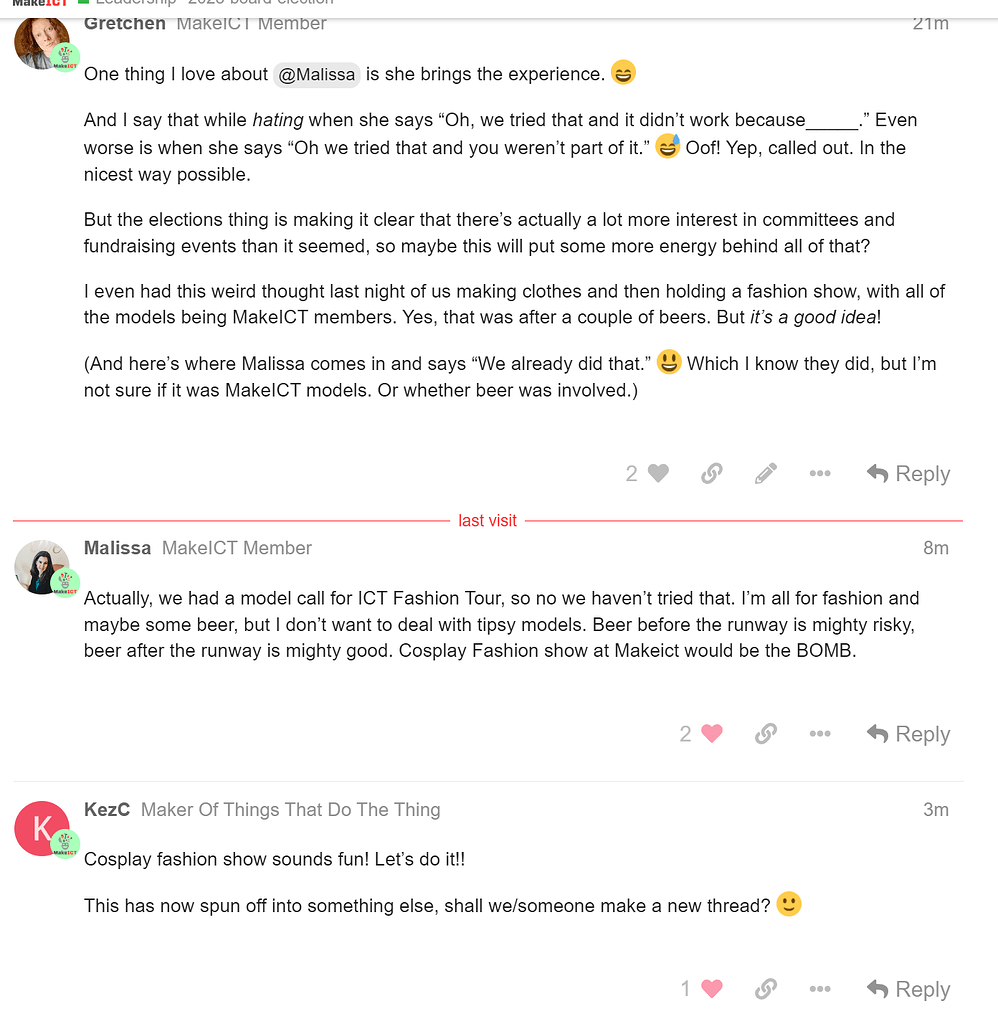Show more actions on Gretchen's post
998x1024 pixels.
[820, 474]
